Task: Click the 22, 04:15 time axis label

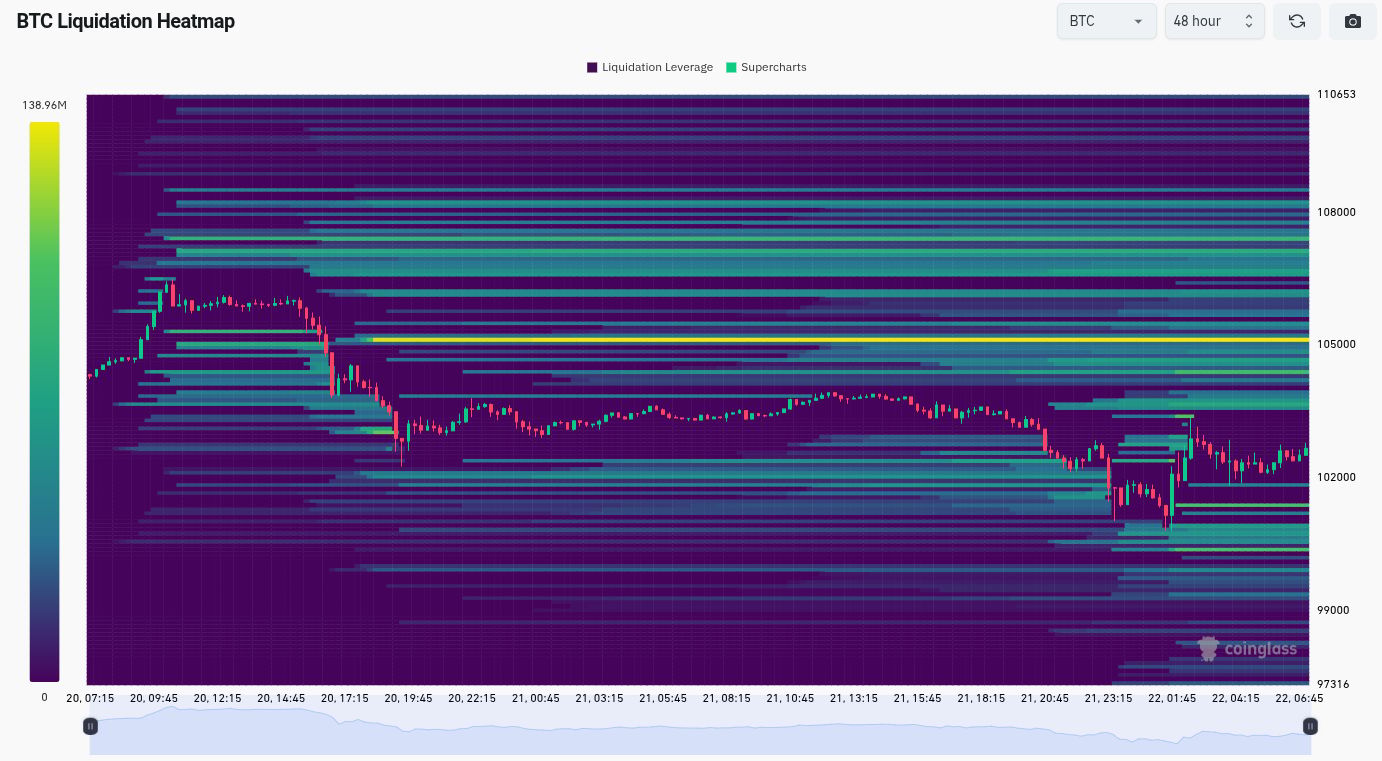Action: (1236, 698)
